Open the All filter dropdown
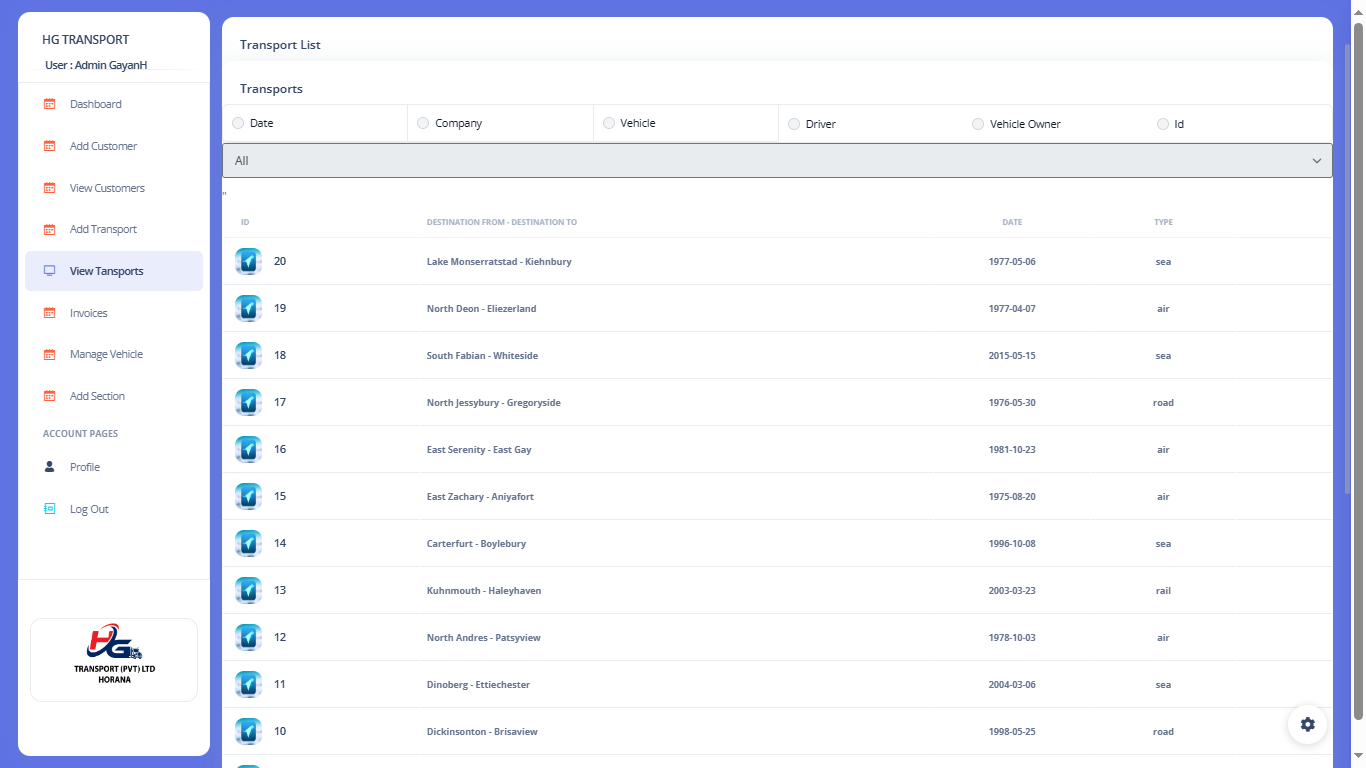The height and width of the screenshot is (768, 1366). [x=777, y=161]
